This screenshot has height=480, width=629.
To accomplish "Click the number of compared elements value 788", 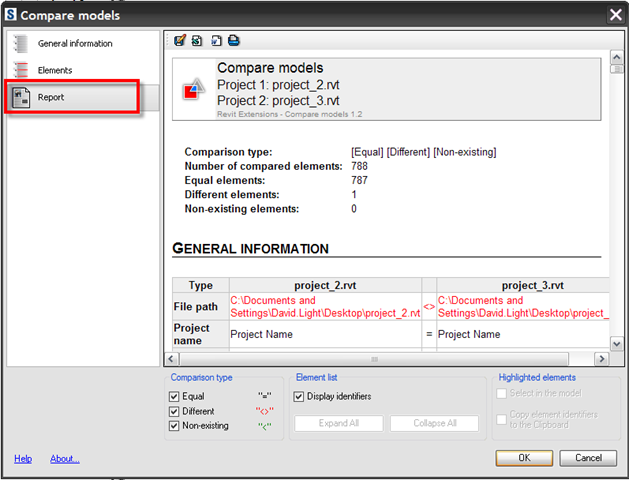I will click(359, 166).
